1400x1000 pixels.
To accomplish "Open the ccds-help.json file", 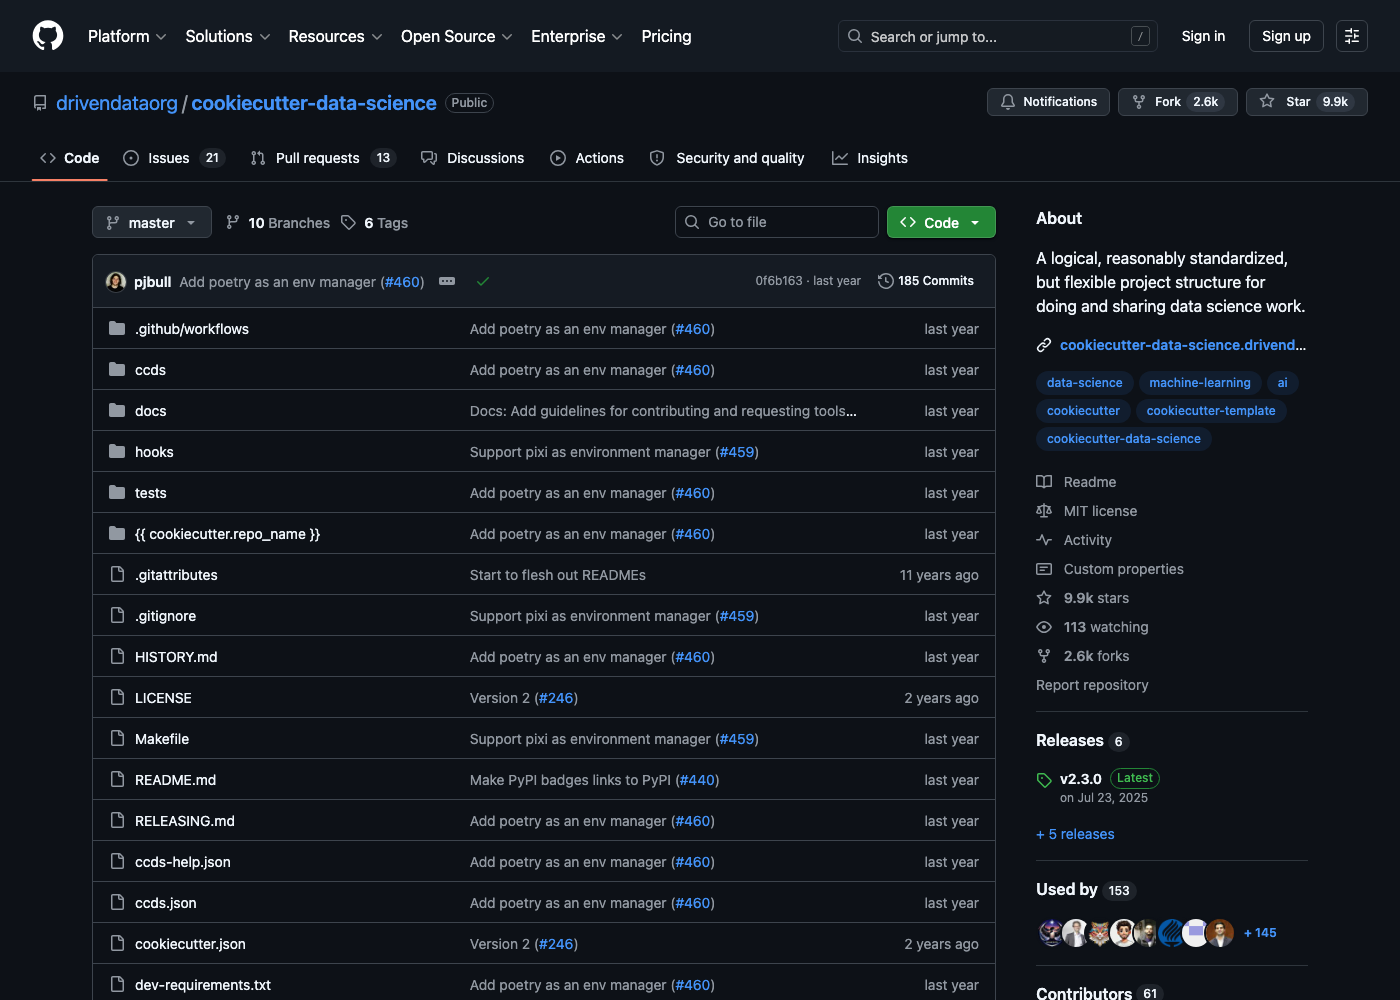I will click(183, 862).
